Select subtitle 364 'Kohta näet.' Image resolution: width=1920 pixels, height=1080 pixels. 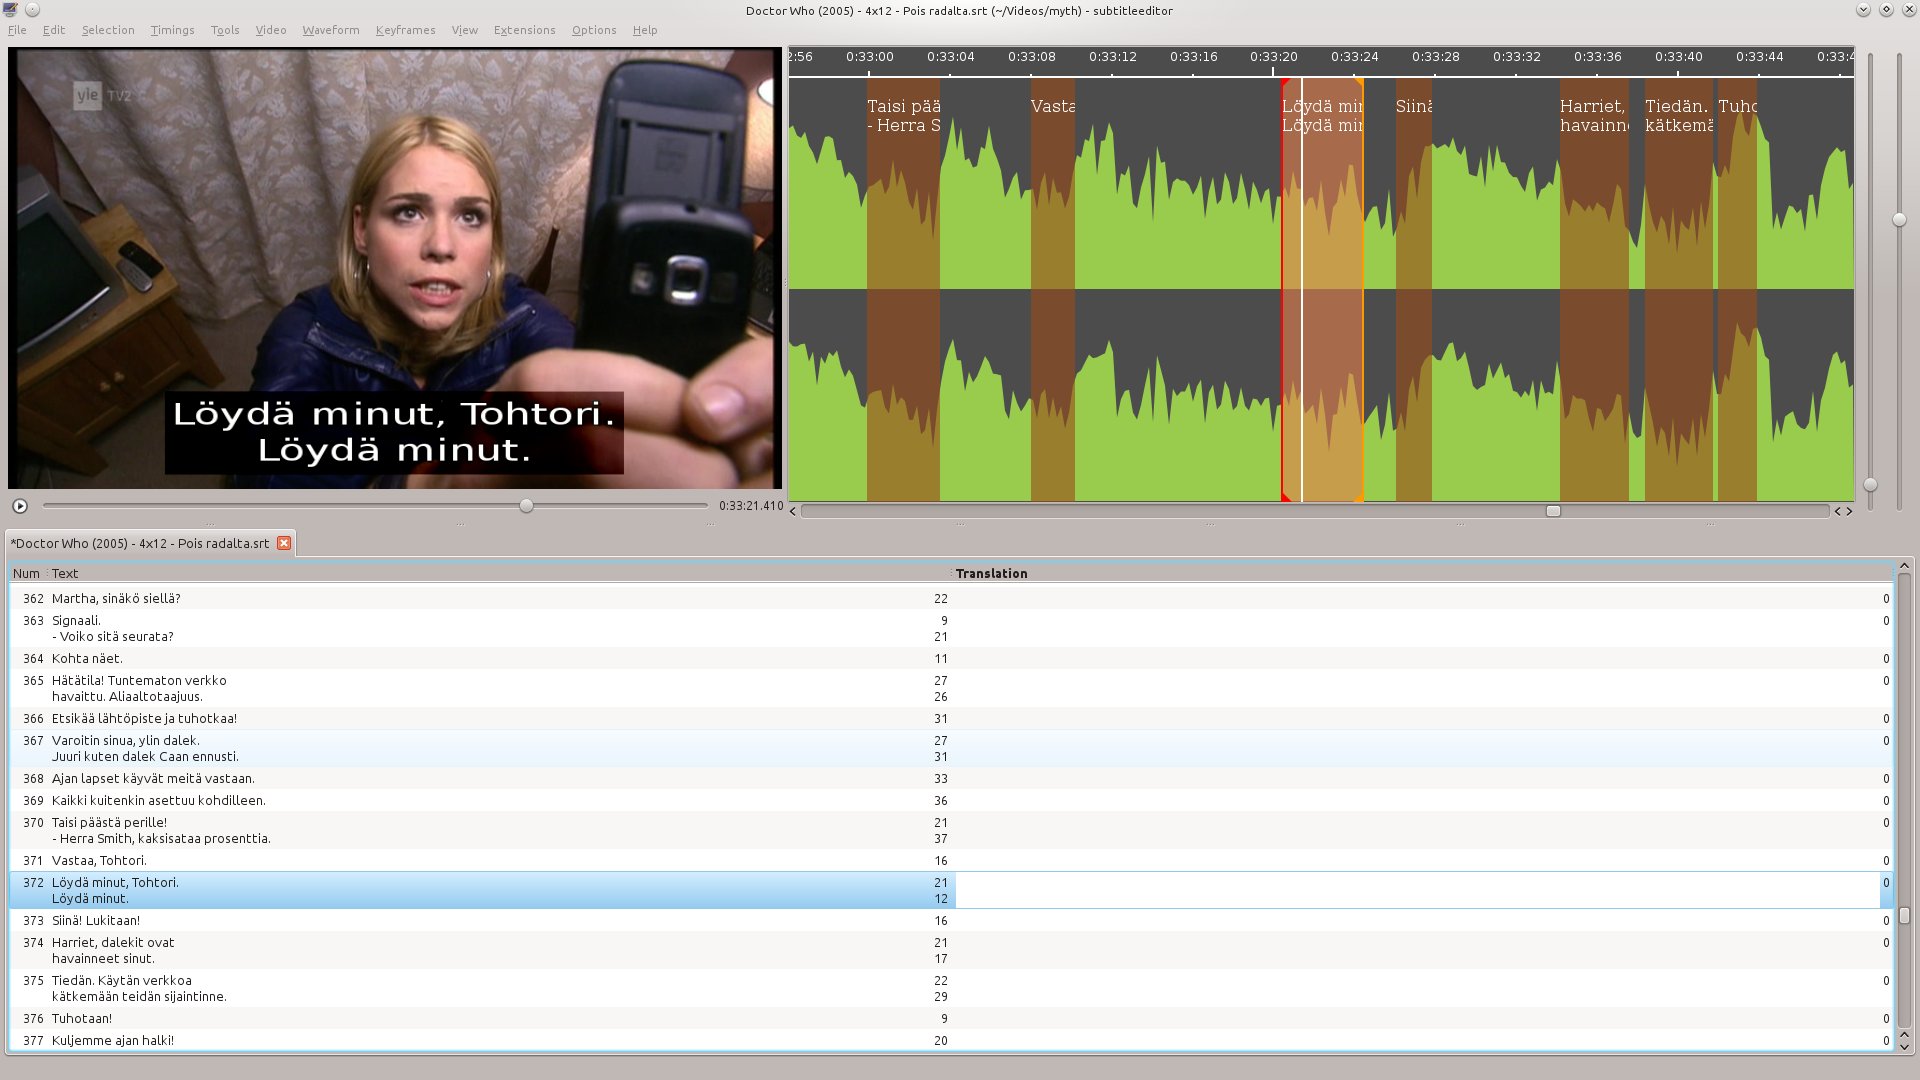point(950,658)
